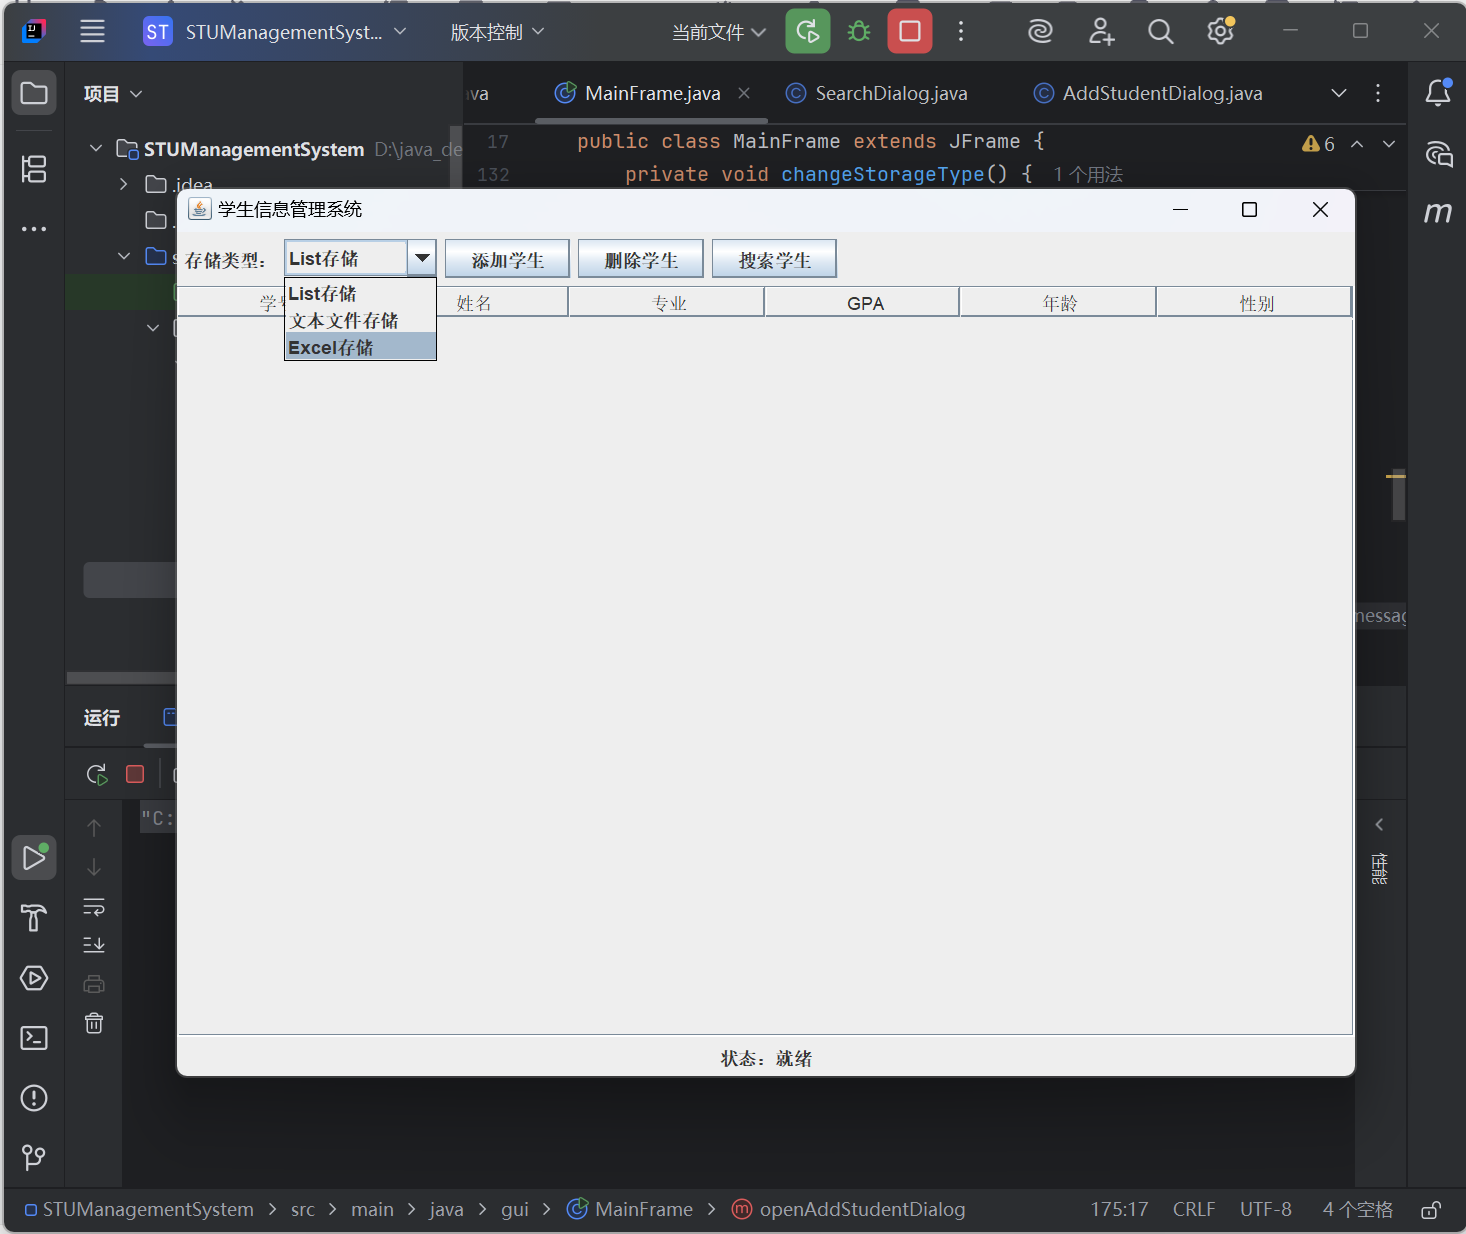The width and height of the screenshot is (1466, 1234).
Task: Open the 版本控制 dropdown
Action: (x=497, y=32)
